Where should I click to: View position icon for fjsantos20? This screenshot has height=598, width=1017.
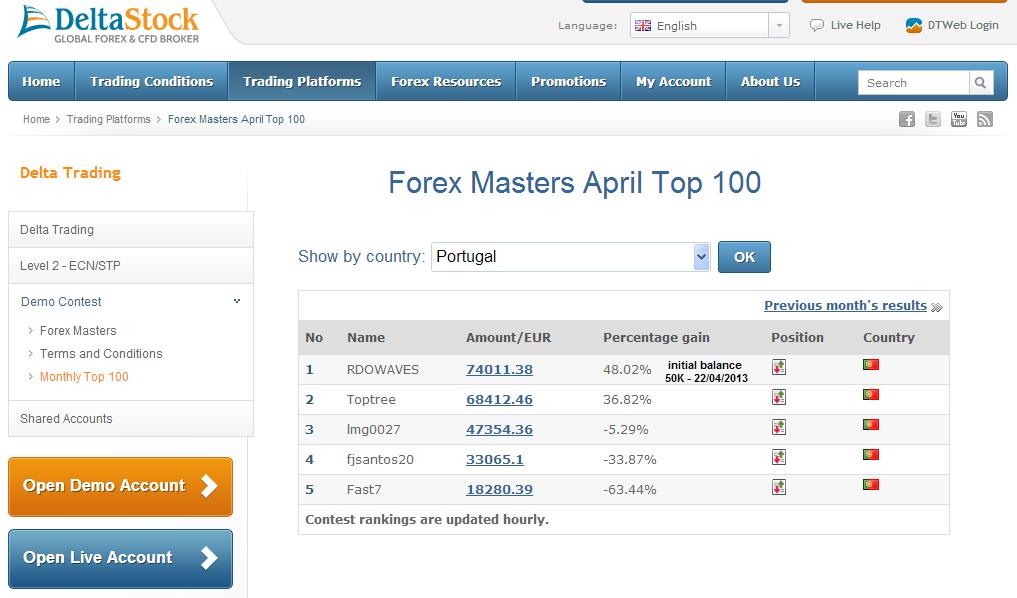click(779, 457)
